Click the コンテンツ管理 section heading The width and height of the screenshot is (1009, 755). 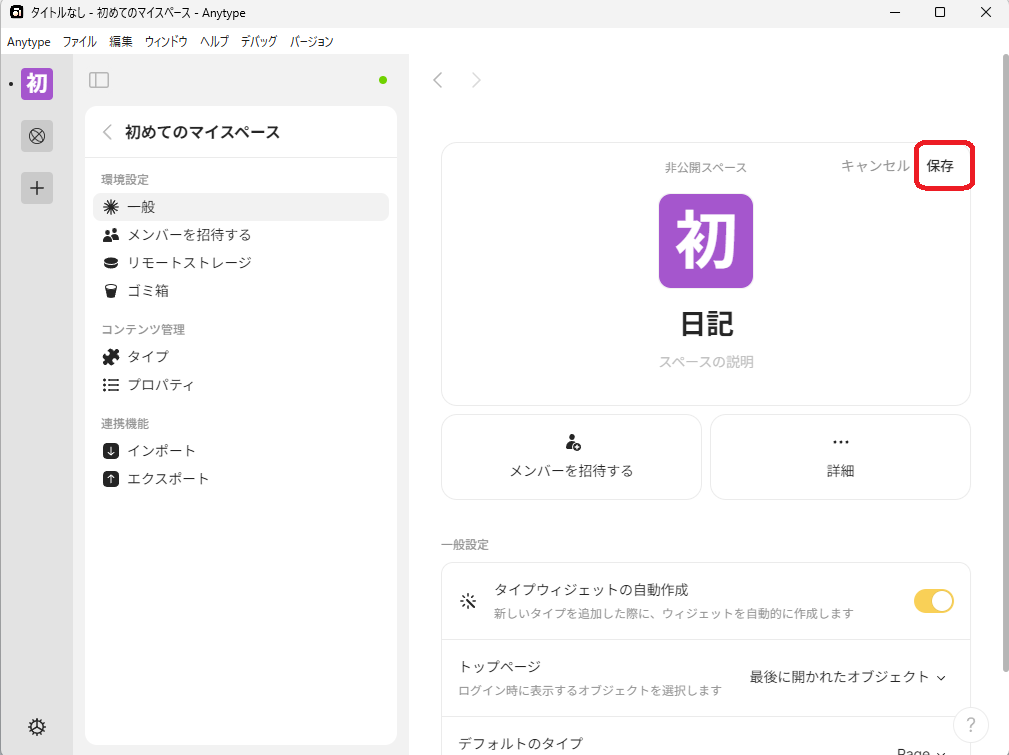[x=143, y=330]
